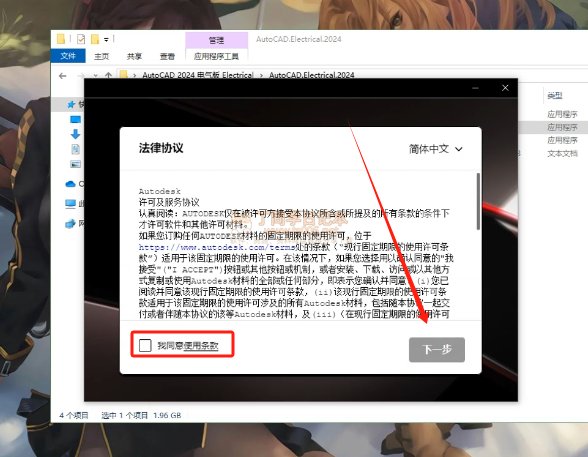Open the 文件 menu in File Explorer
The width and height of the screenshot is (588, 457).
click(68, 56)
